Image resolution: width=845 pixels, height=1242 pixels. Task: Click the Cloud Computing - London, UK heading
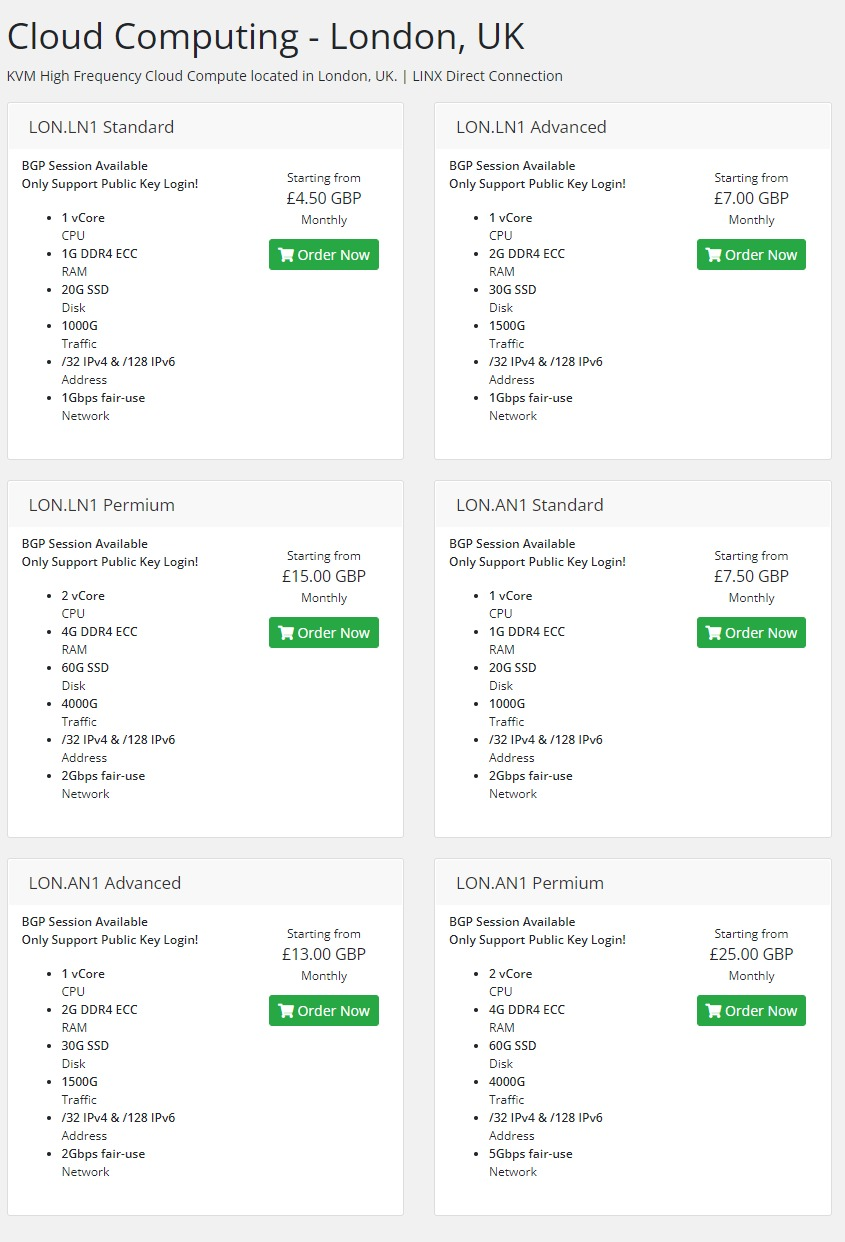coord(266,37)
